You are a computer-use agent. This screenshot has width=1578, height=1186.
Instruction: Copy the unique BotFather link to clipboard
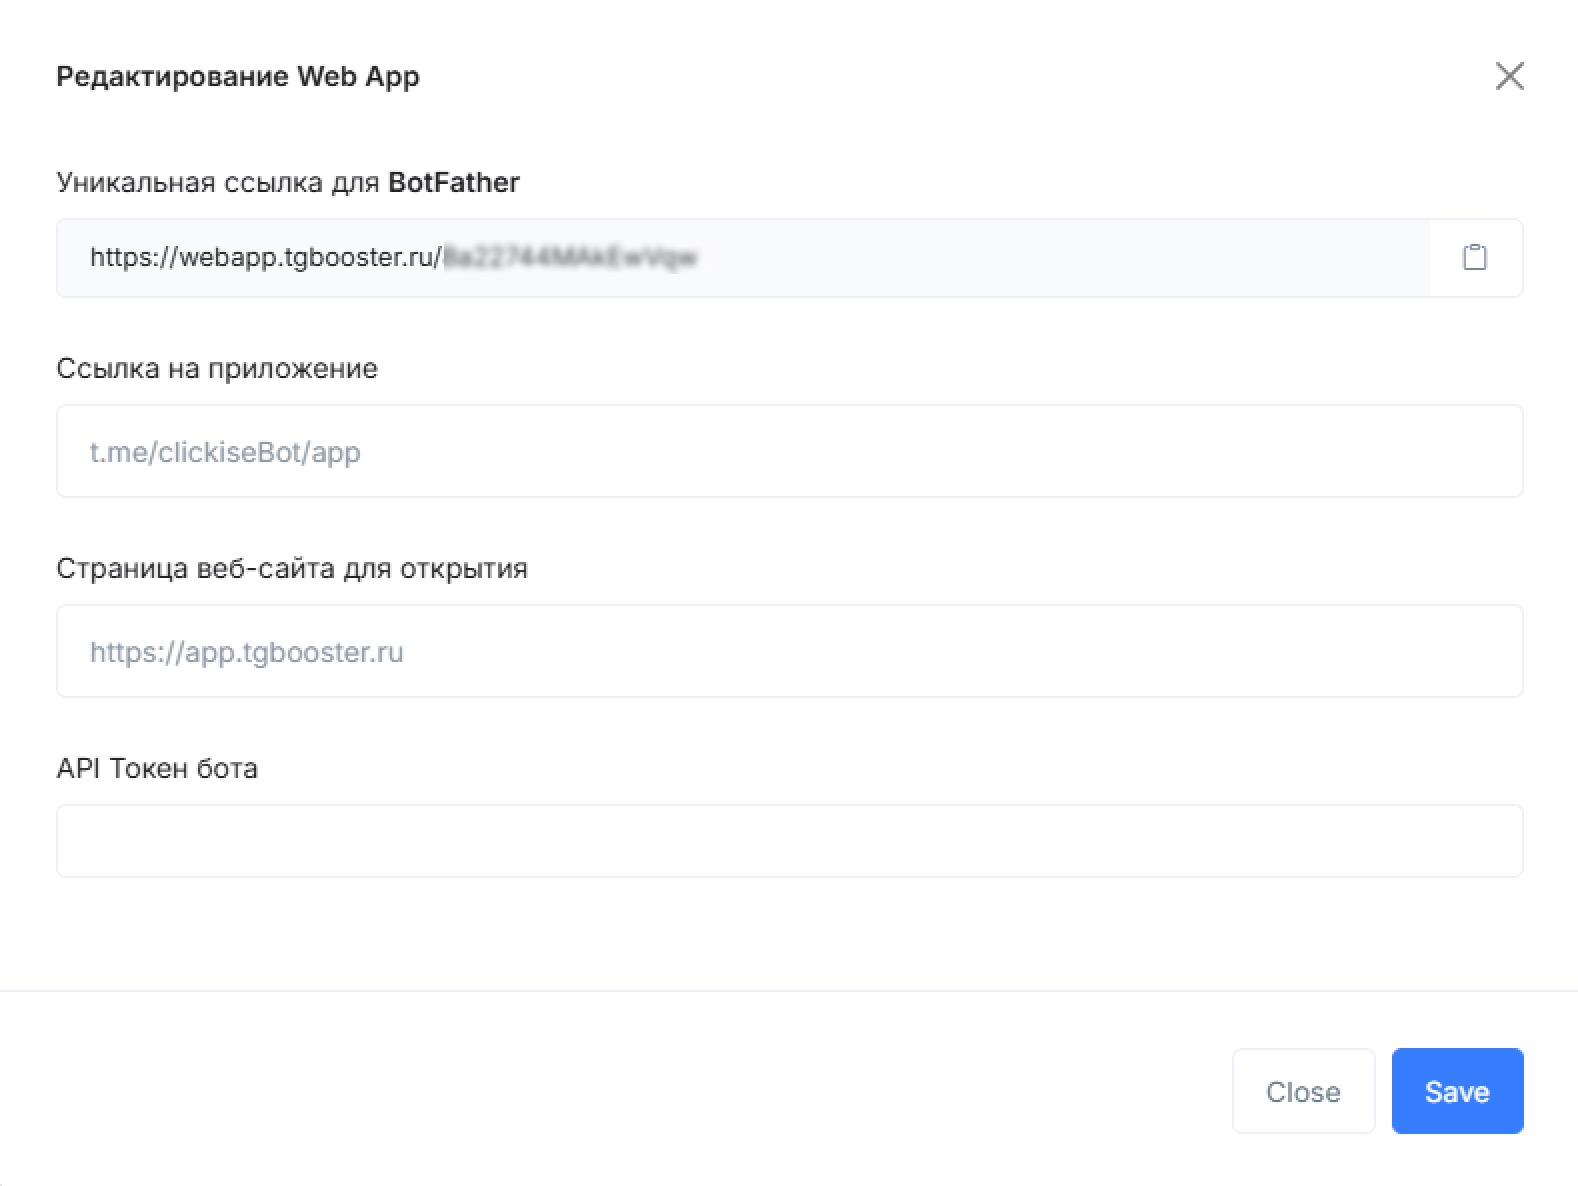tap(1474, 258)
